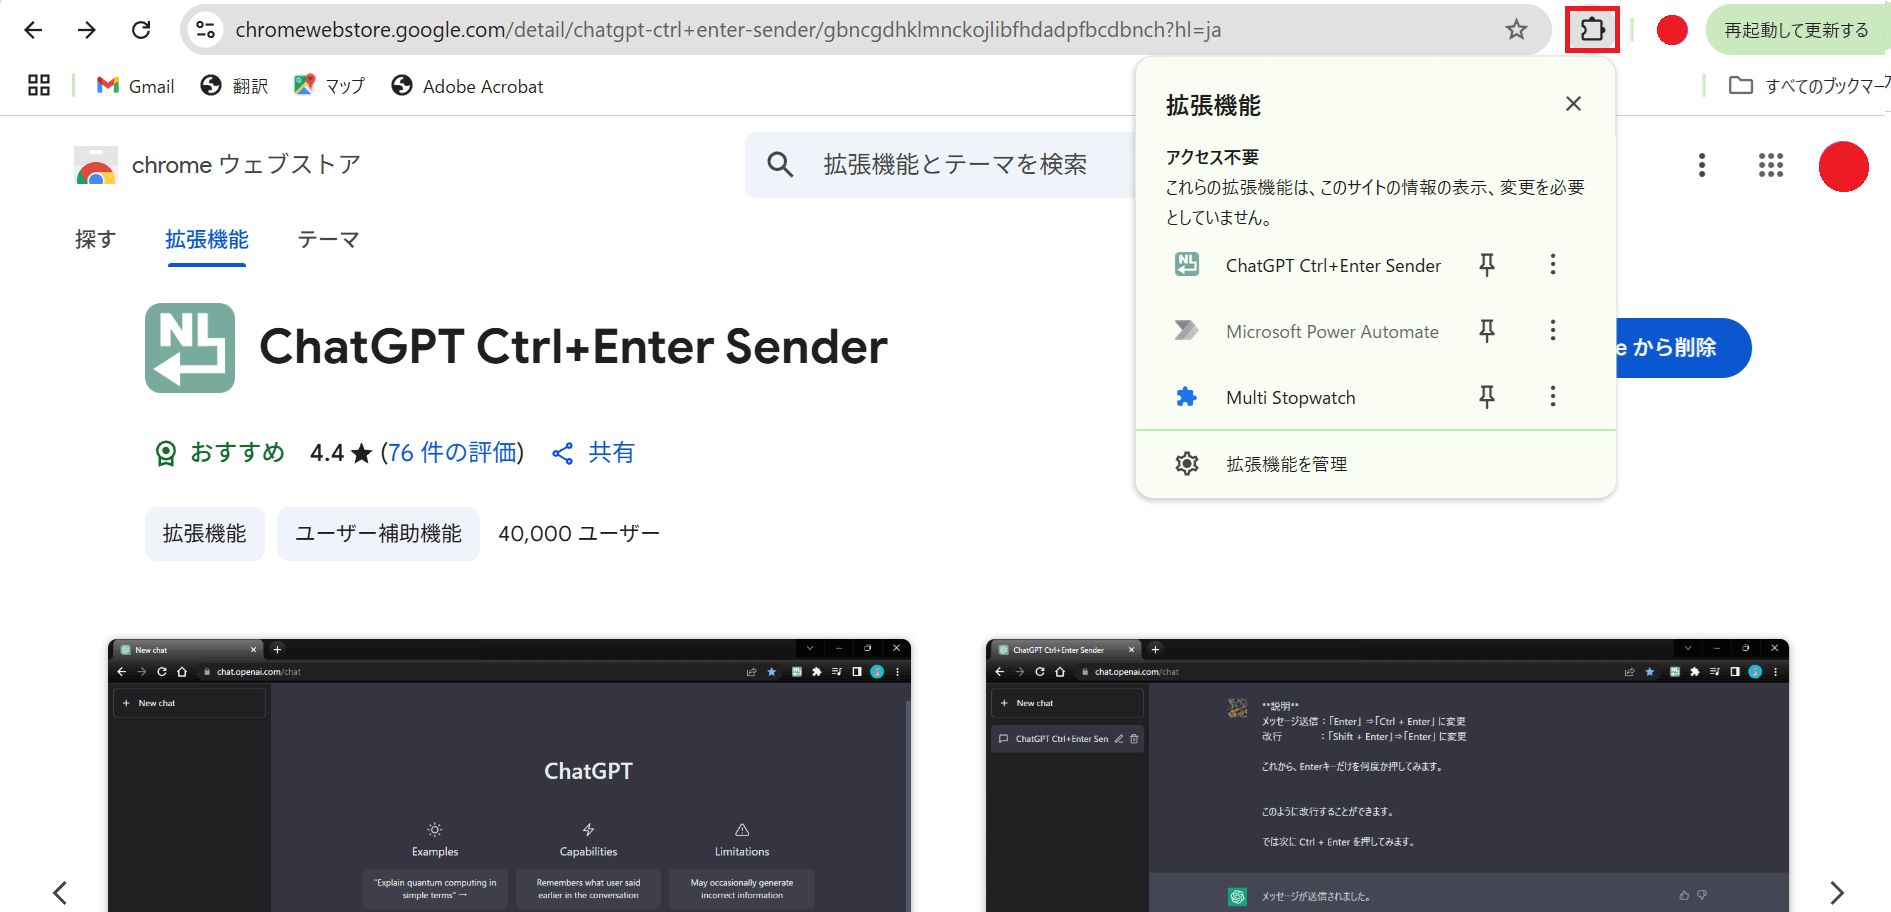This screenshot has width=1891, height=912.
Task: Click the restart to update button
Action: 1796,30
